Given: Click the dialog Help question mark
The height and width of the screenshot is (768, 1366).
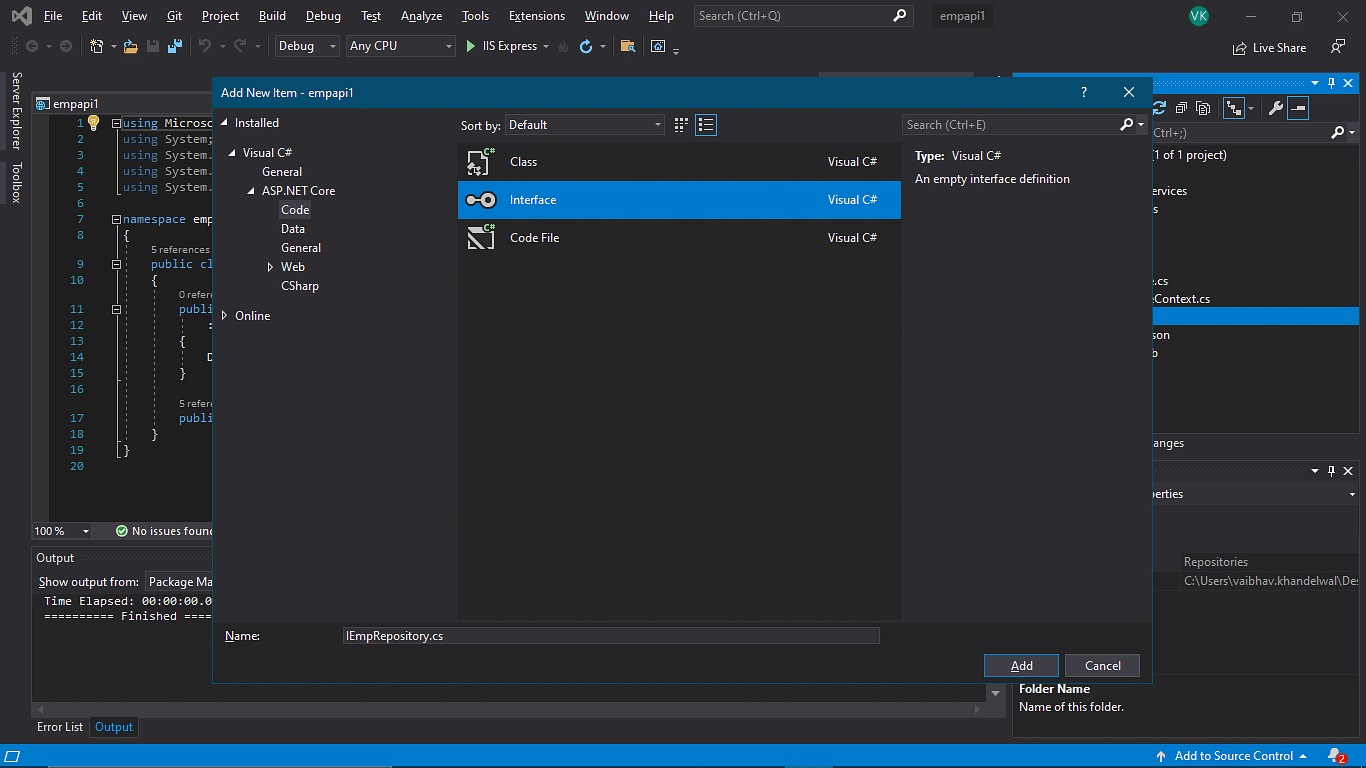Looking at the screenshot, I should pos(1084,92).
